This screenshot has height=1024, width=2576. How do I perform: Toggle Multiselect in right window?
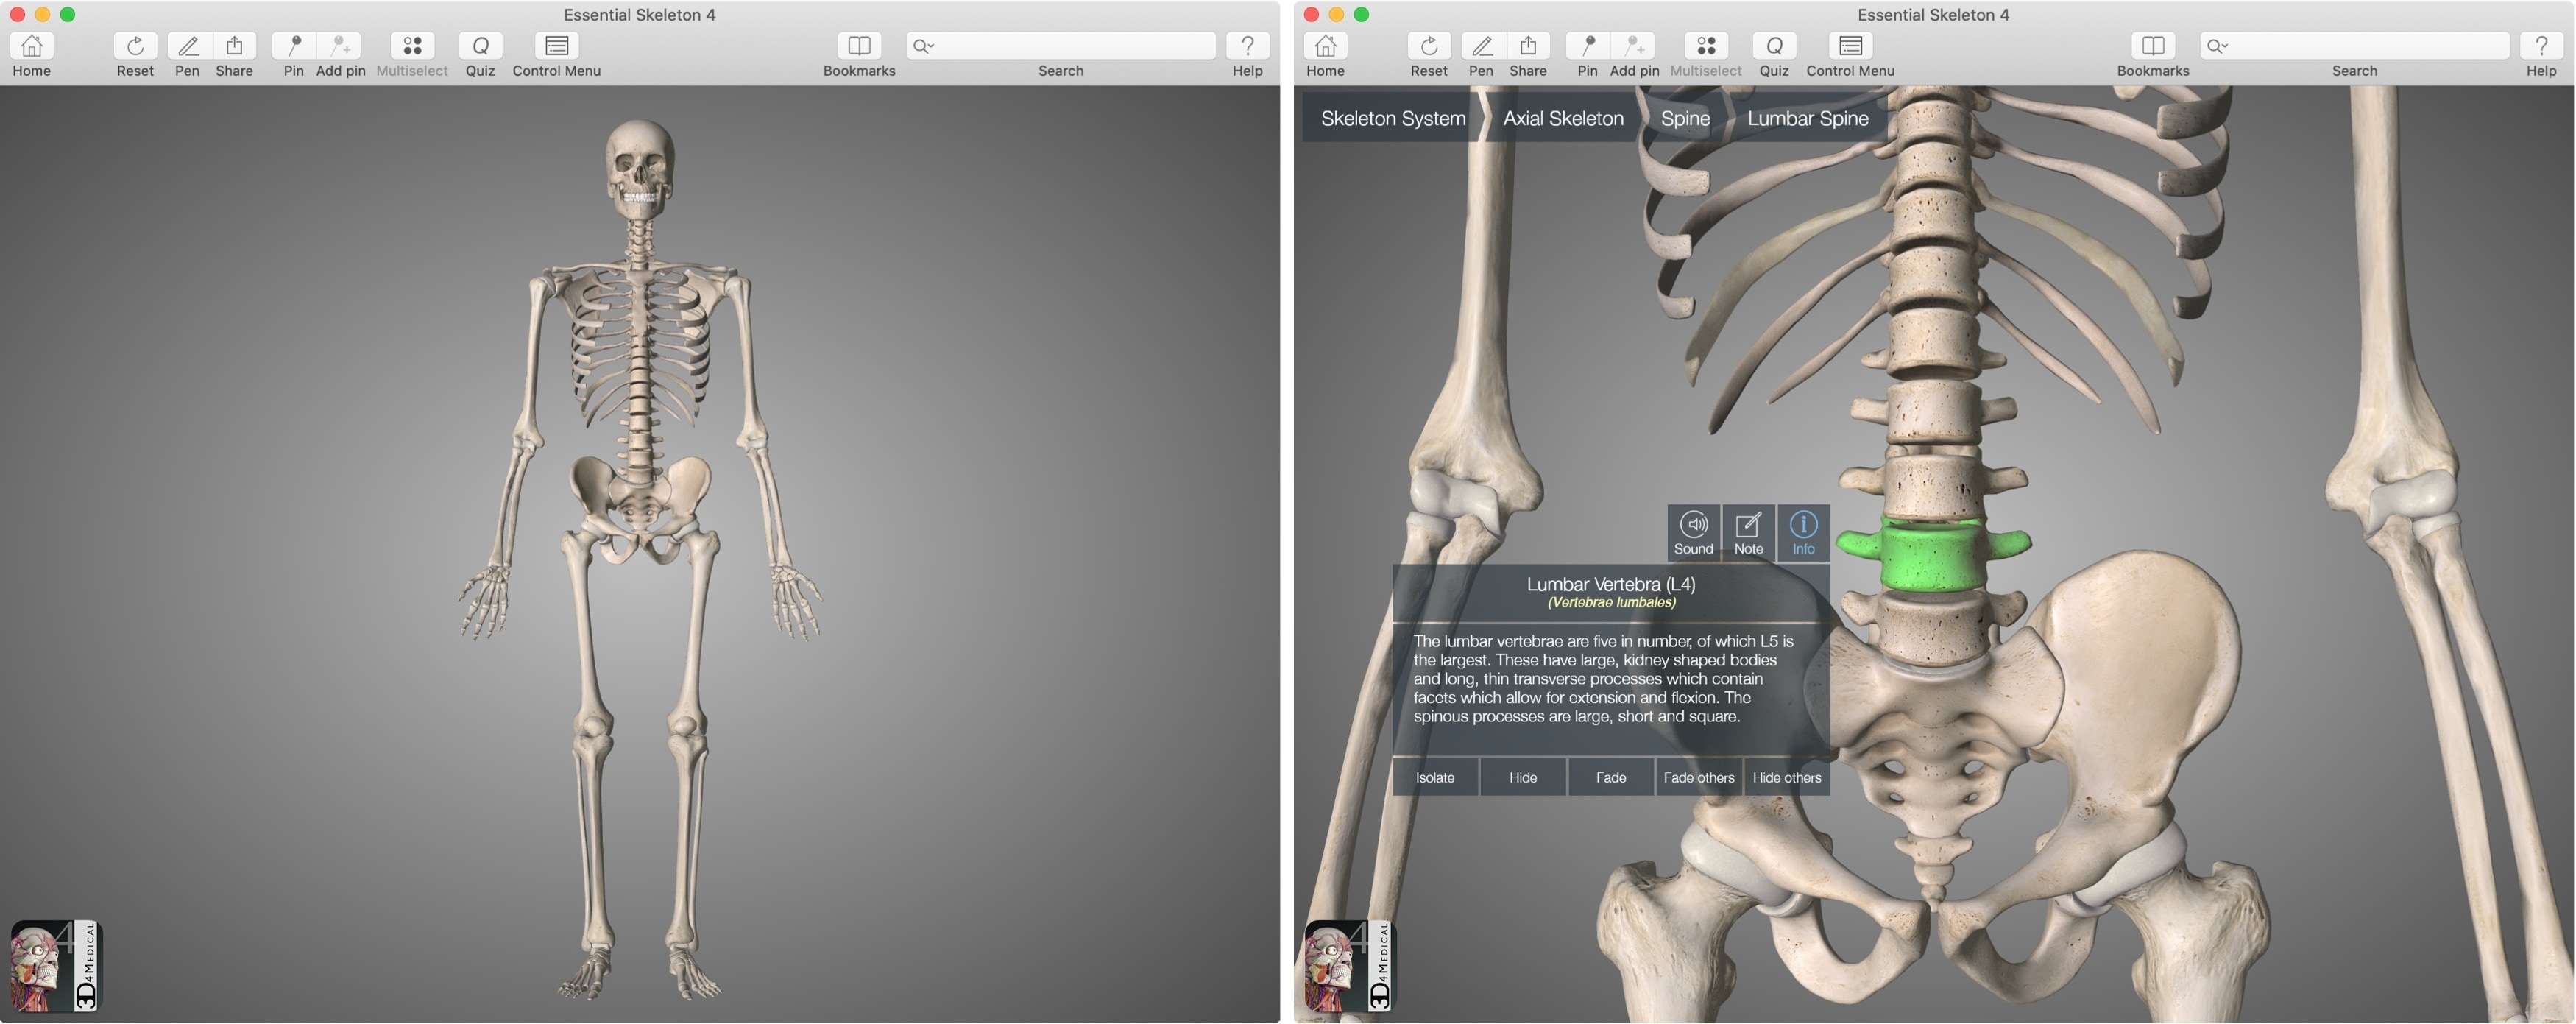tap(1706, 46)
